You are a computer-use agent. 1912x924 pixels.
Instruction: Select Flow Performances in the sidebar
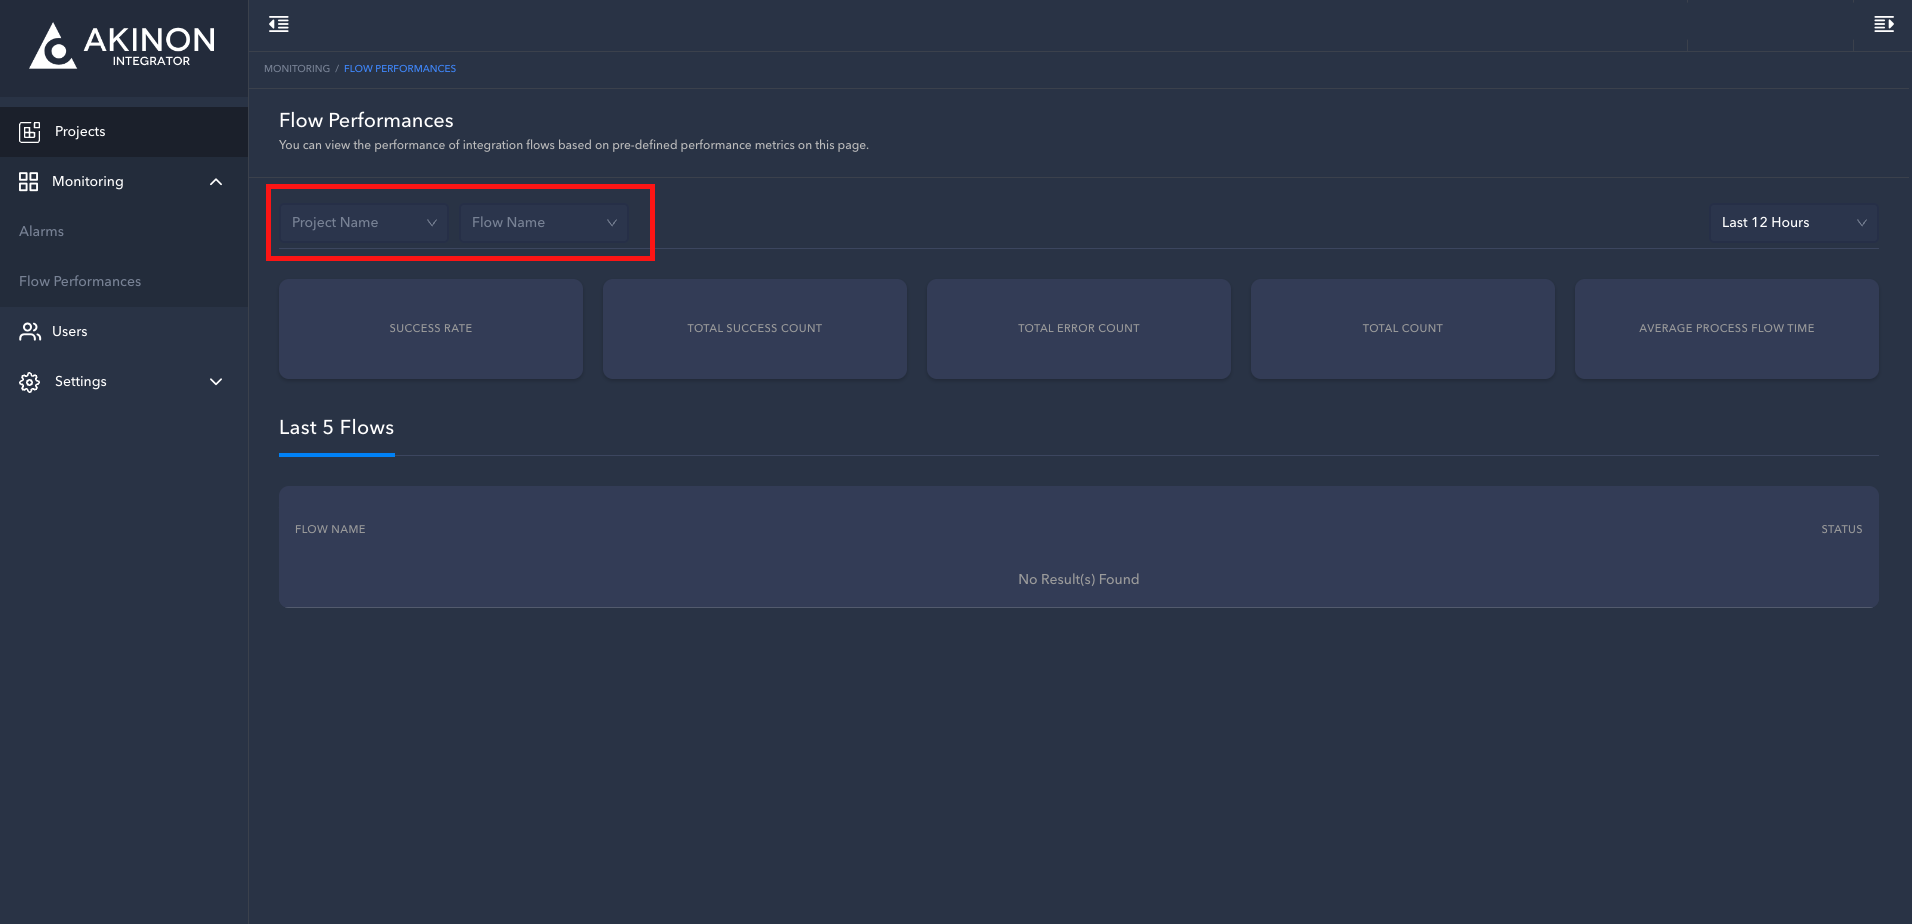click(x=80, y=282)
